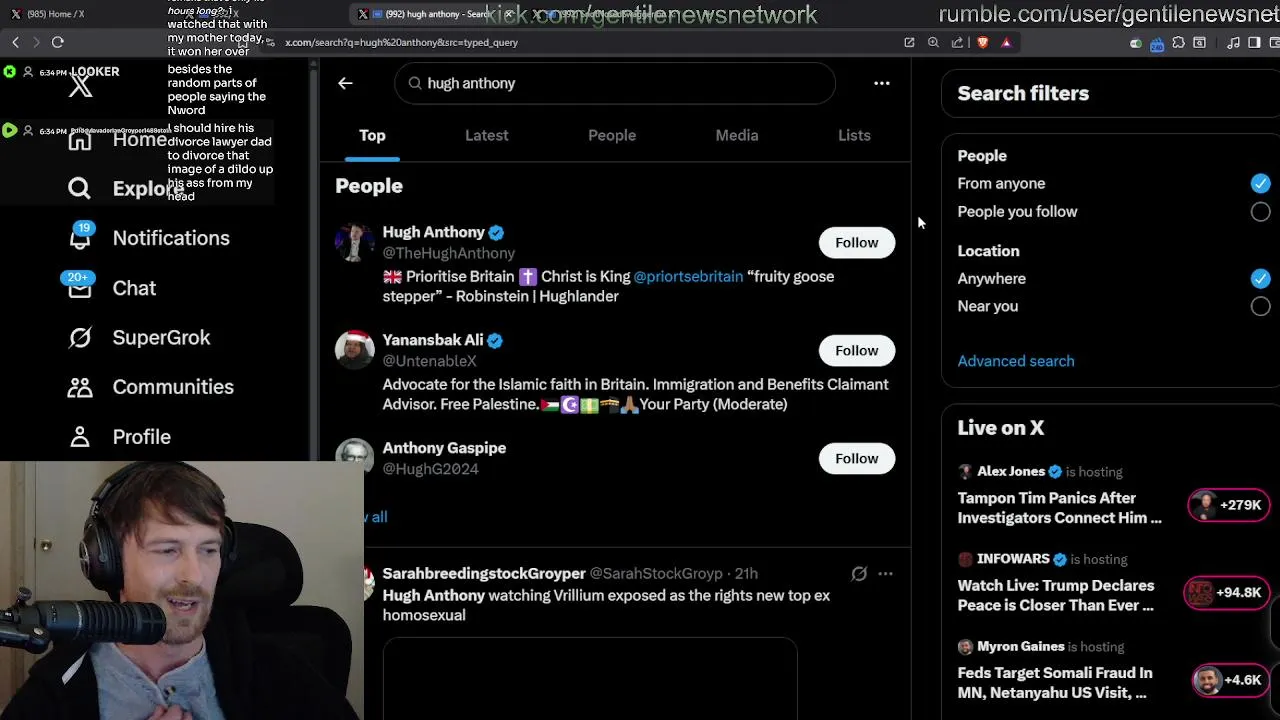Click the open-in-app icon in address bar

pos(909,42)
